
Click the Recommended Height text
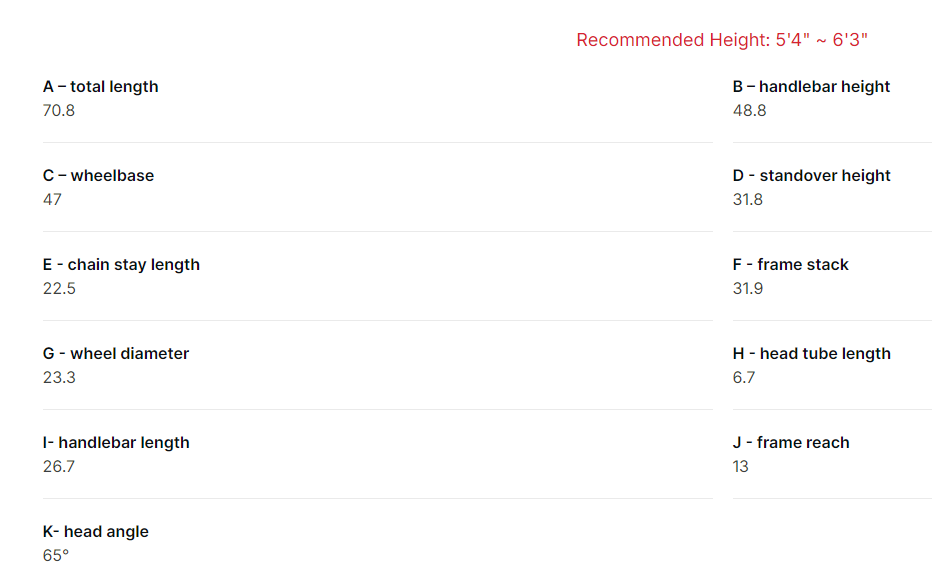(722, 40)
